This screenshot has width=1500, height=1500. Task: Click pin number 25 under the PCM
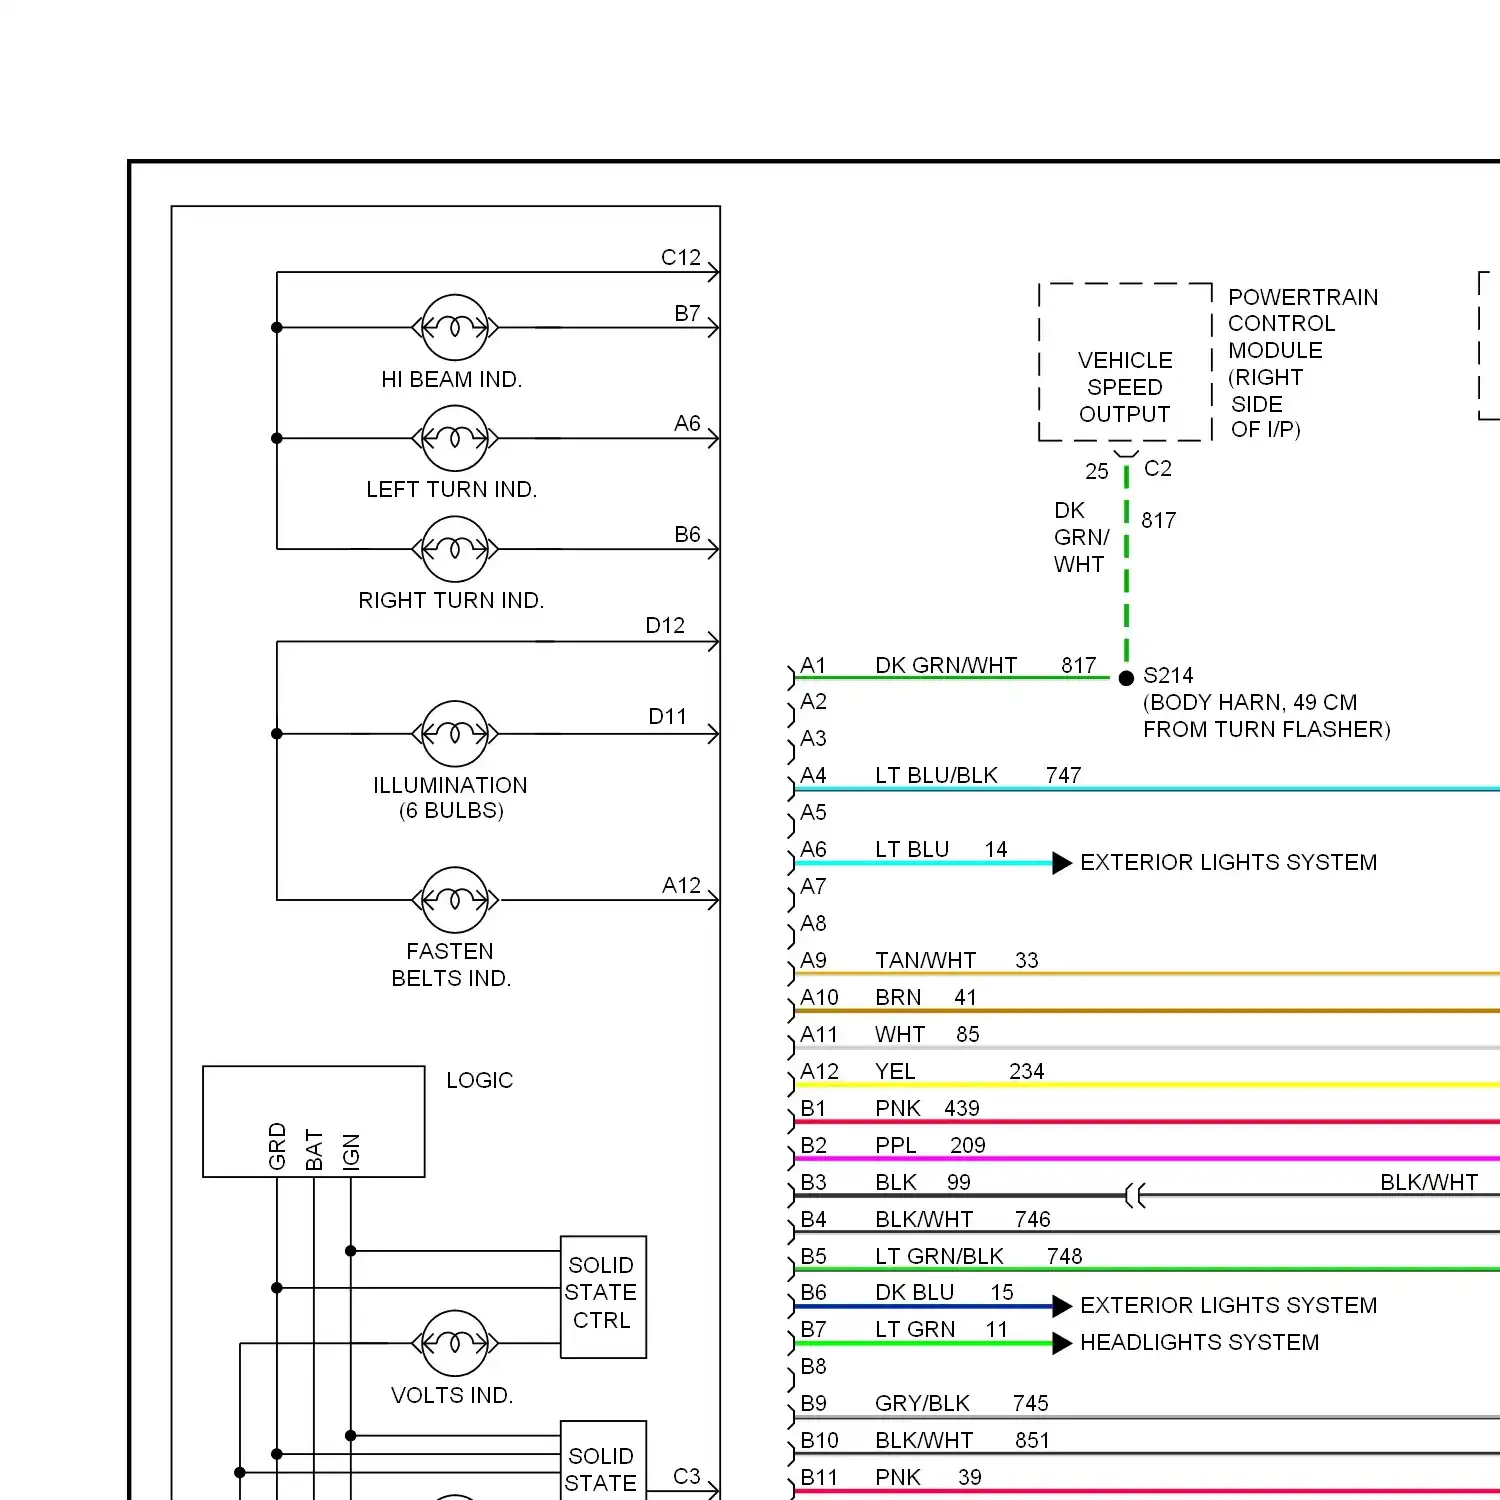pos(1097,471)
